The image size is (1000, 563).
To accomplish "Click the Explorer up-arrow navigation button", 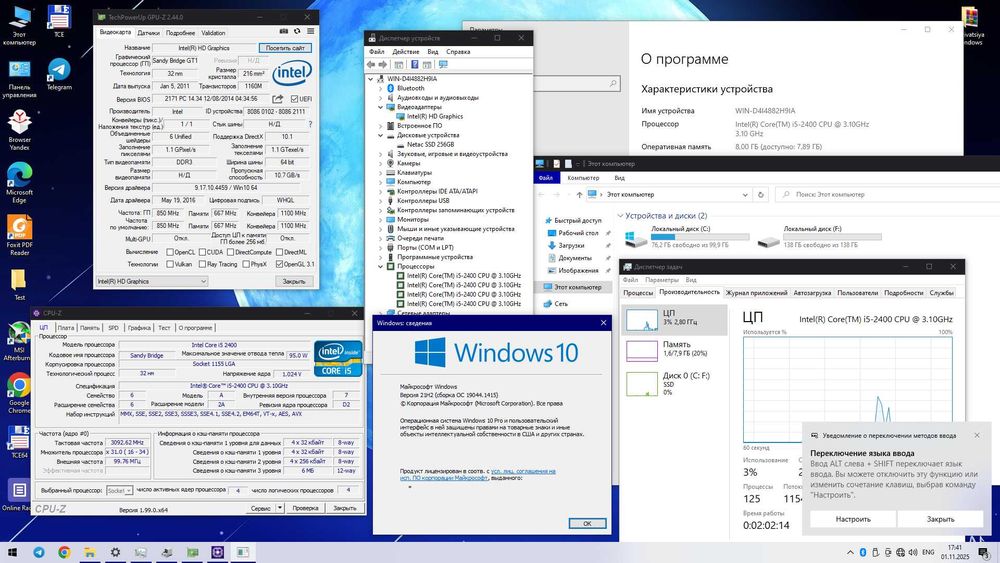I will (x=579, y=194).
